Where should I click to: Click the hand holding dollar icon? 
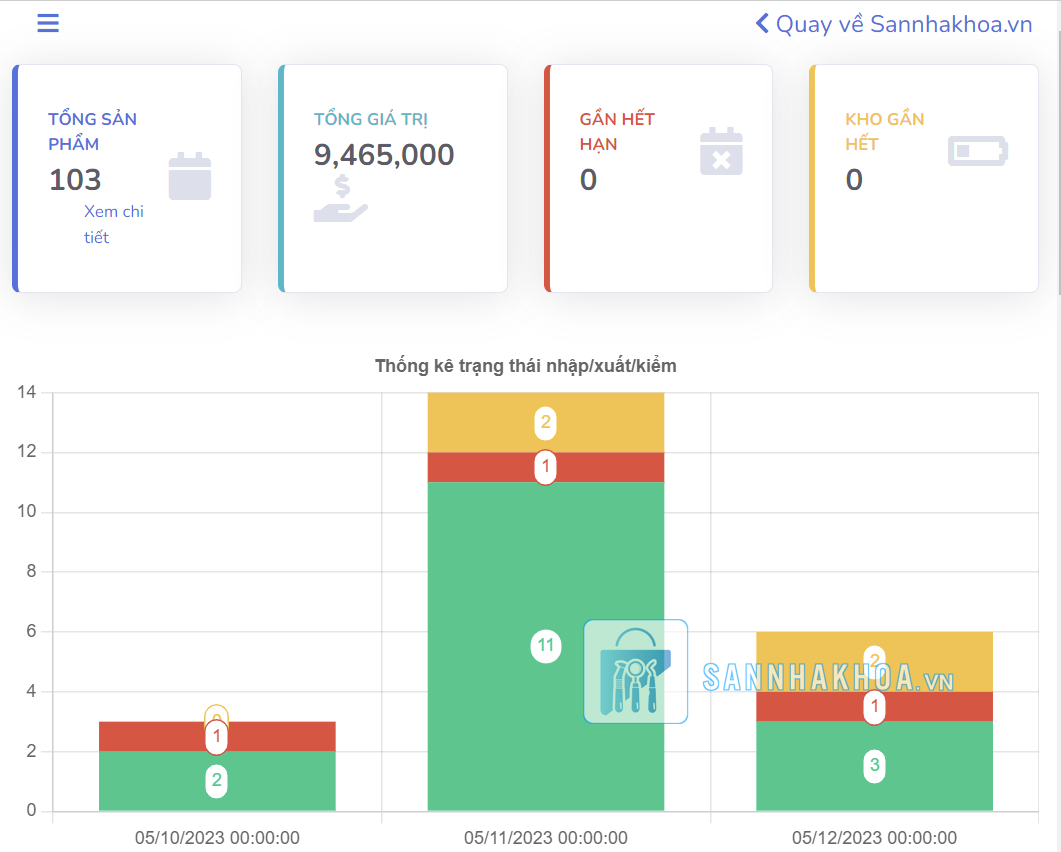(341, 199)
